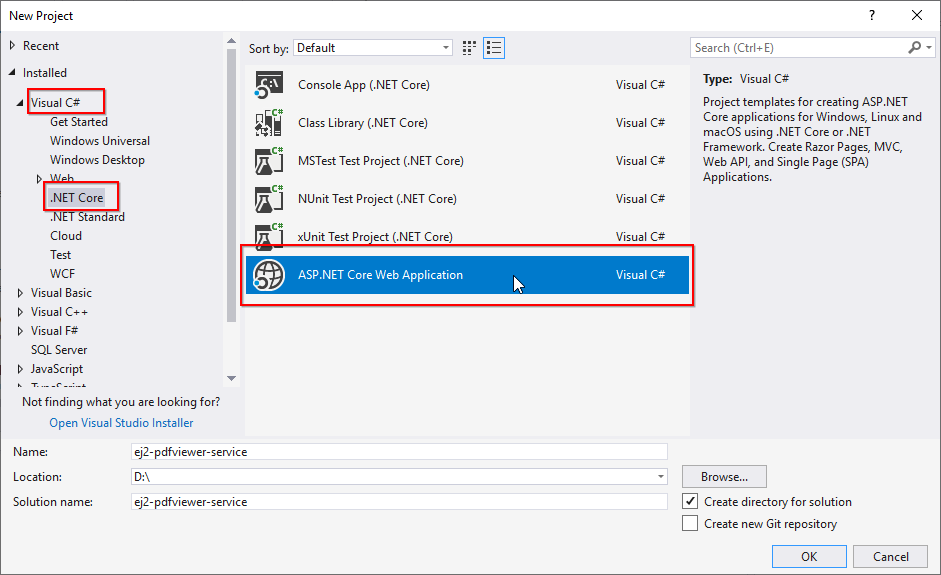
Task: Click the Browse... button
Action: pos(724,477)
